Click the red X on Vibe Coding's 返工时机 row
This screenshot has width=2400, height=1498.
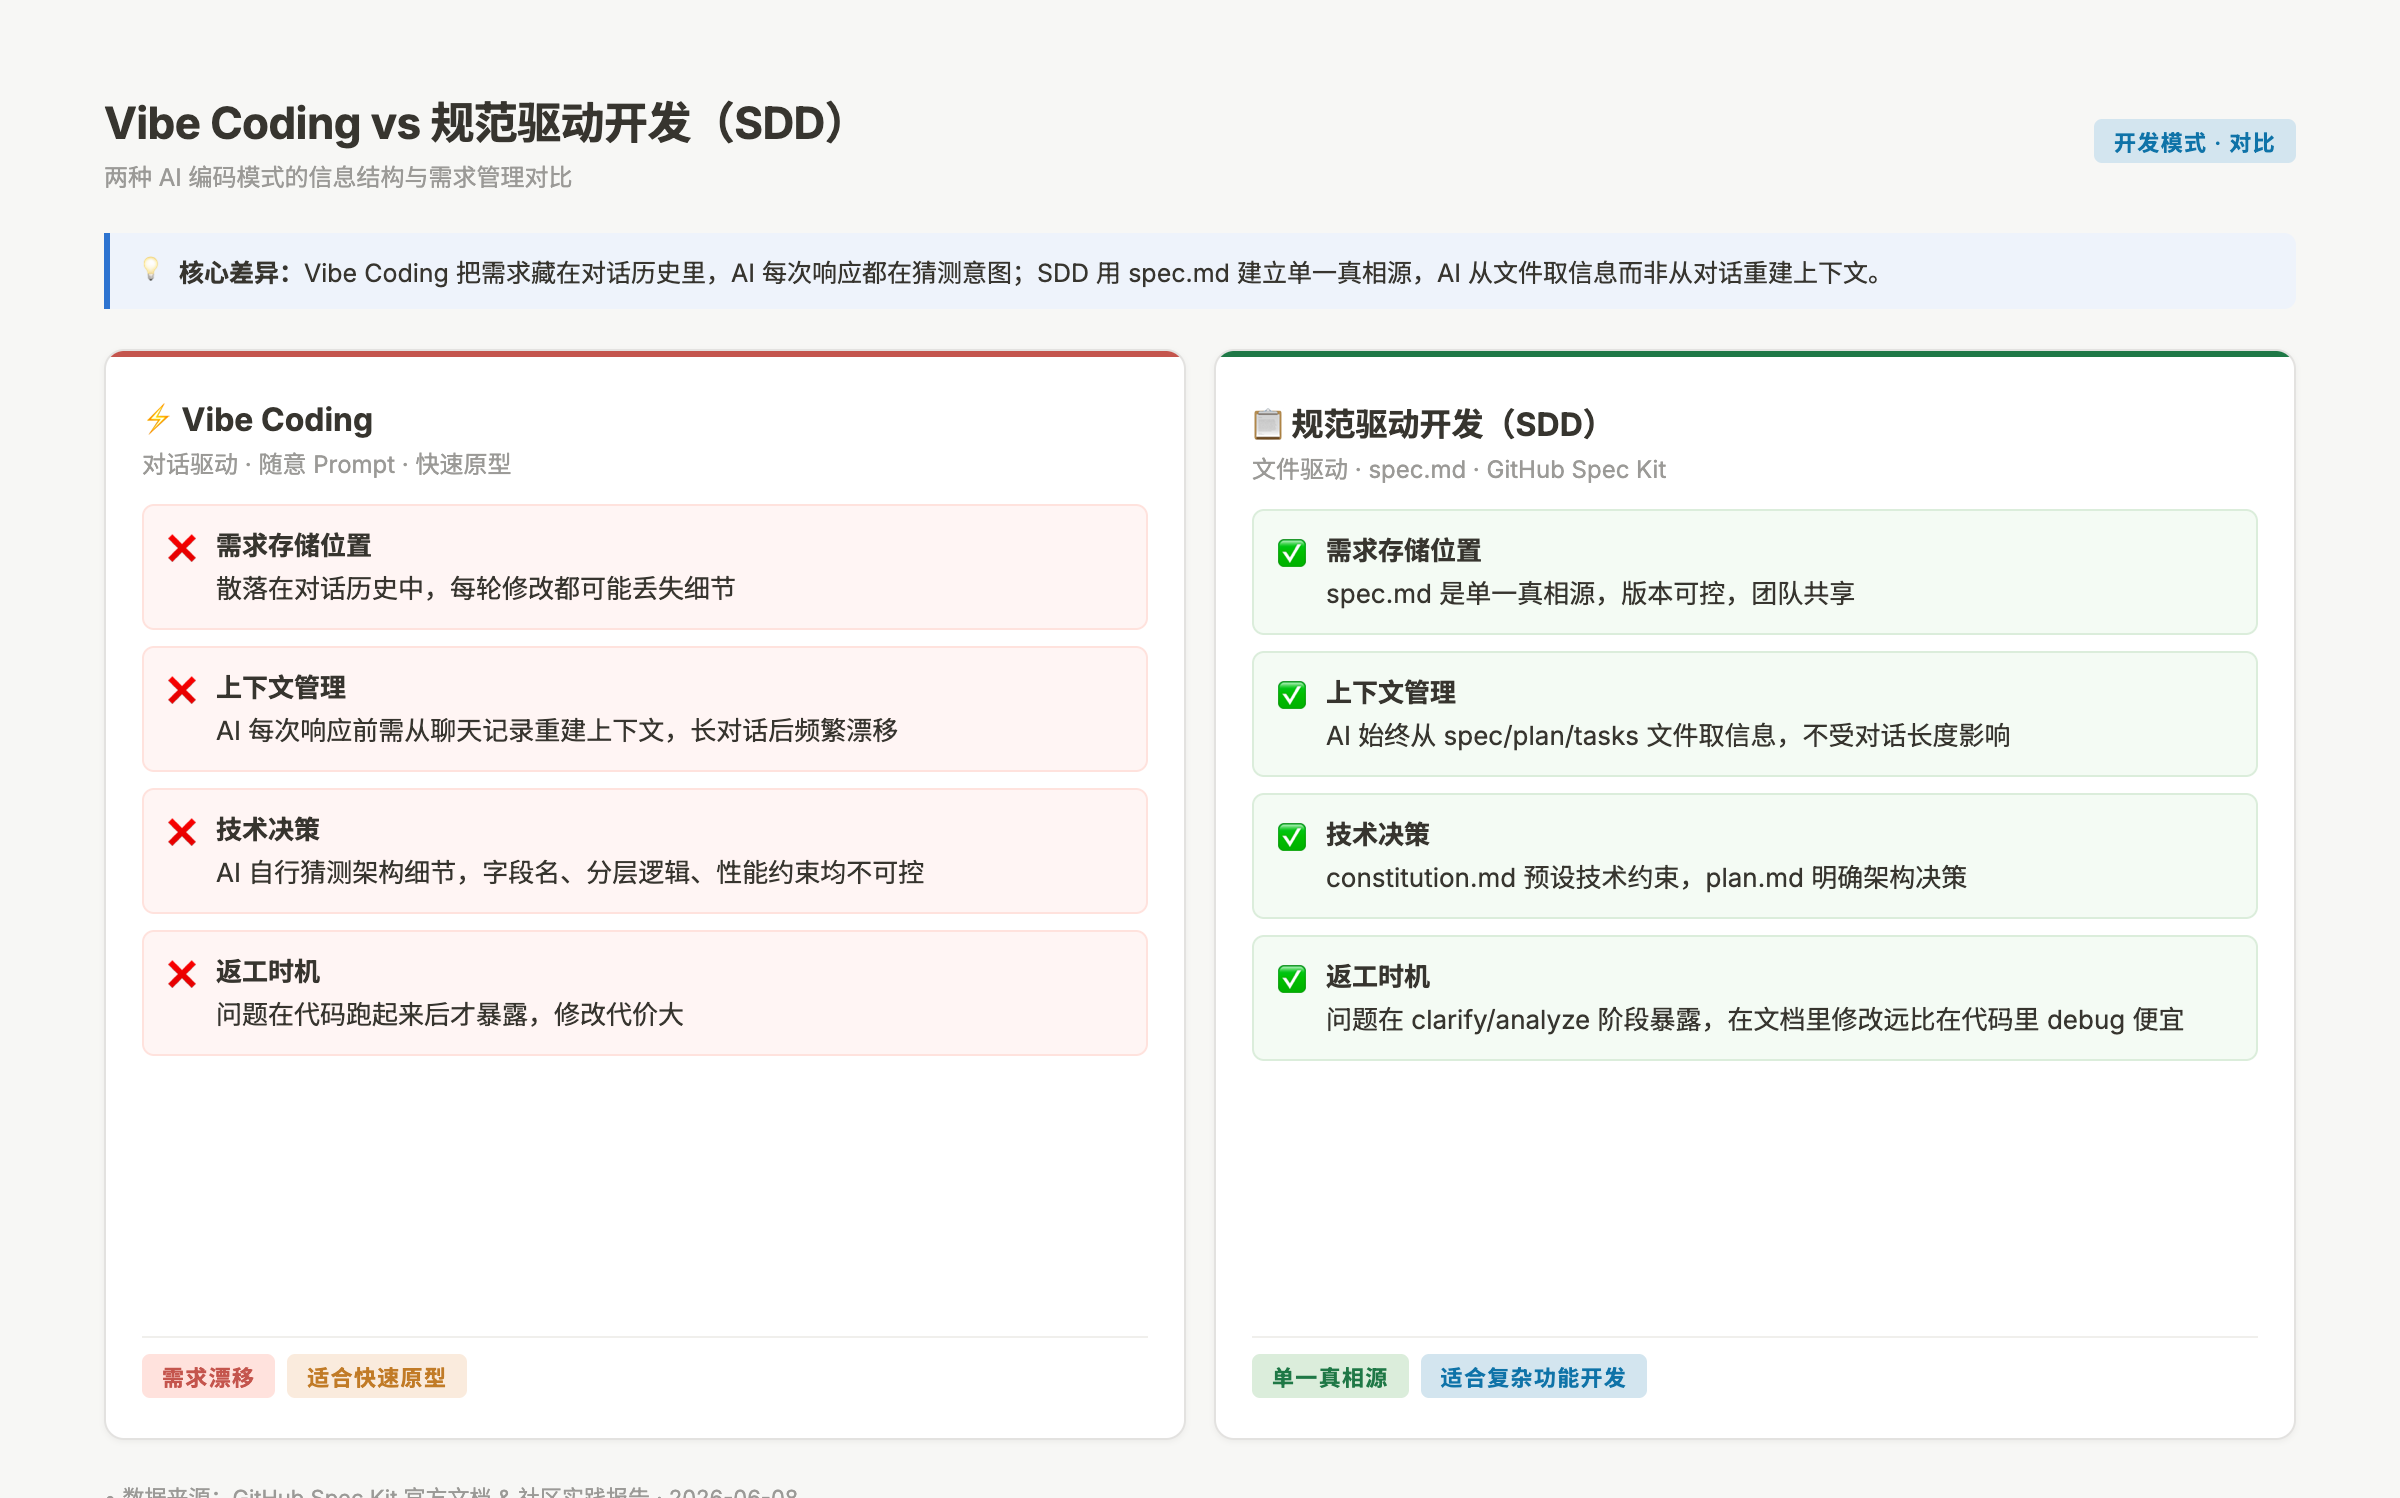[182, 974]
